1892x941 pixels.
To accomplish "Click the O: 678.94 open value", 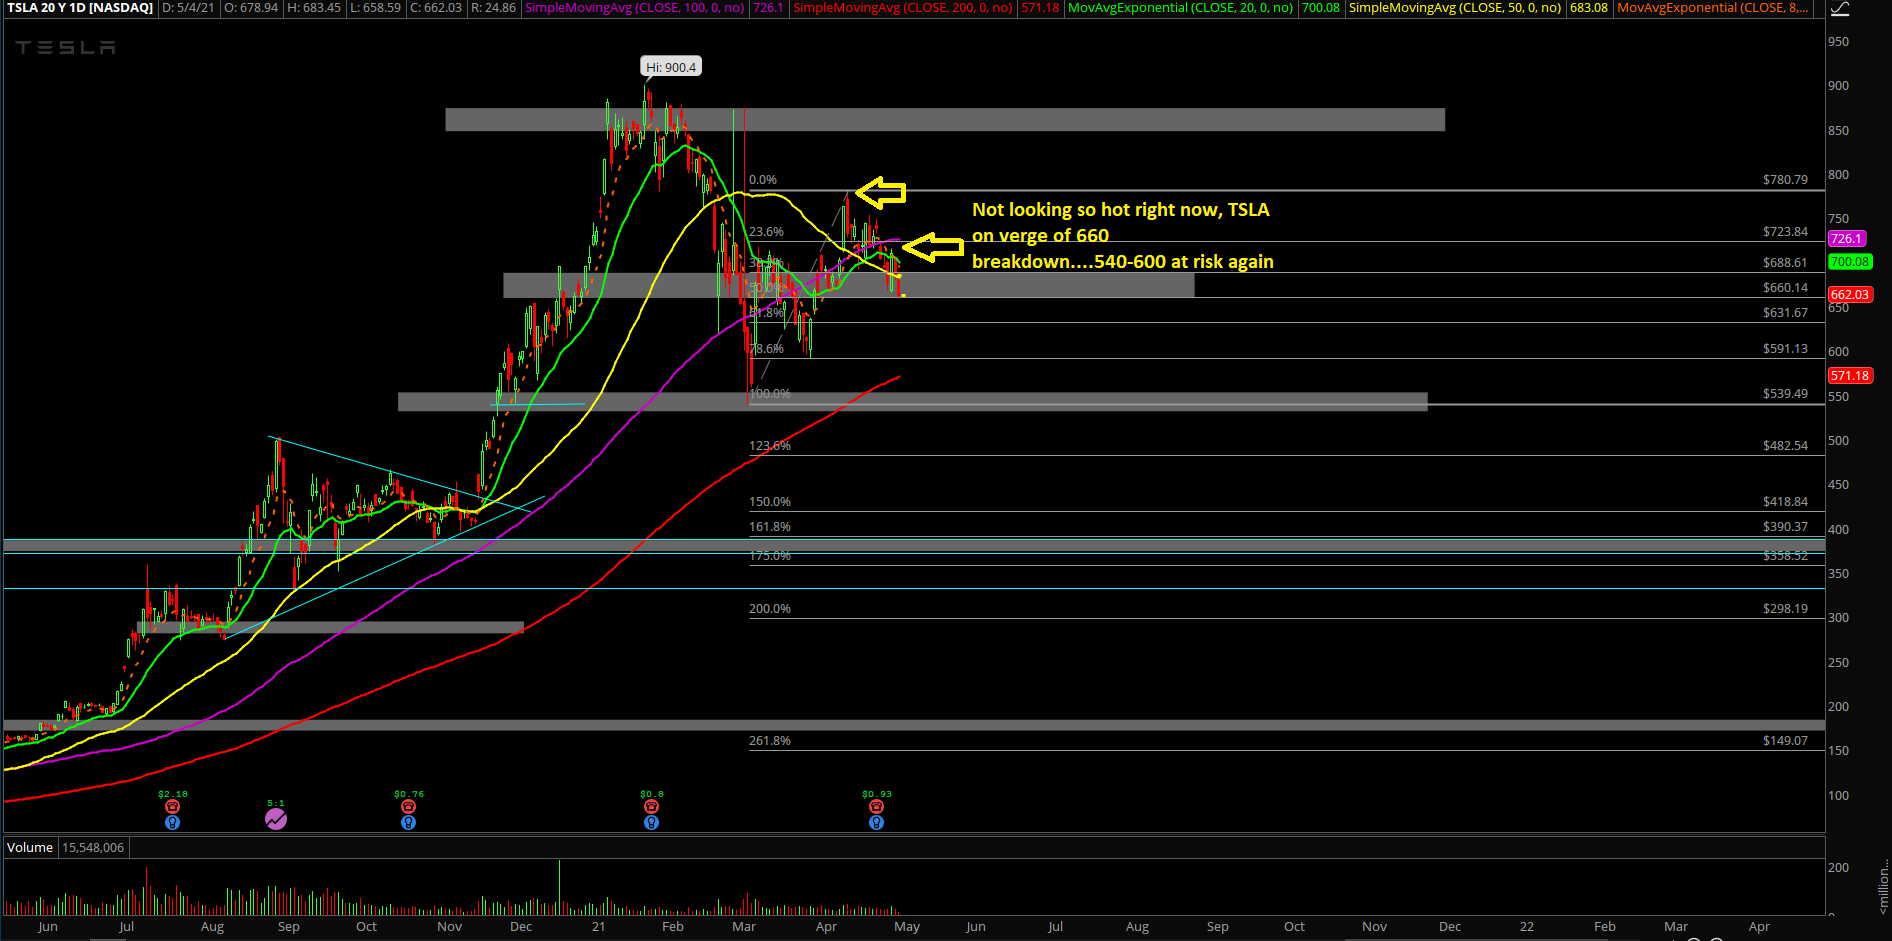I will coord(251,8).
